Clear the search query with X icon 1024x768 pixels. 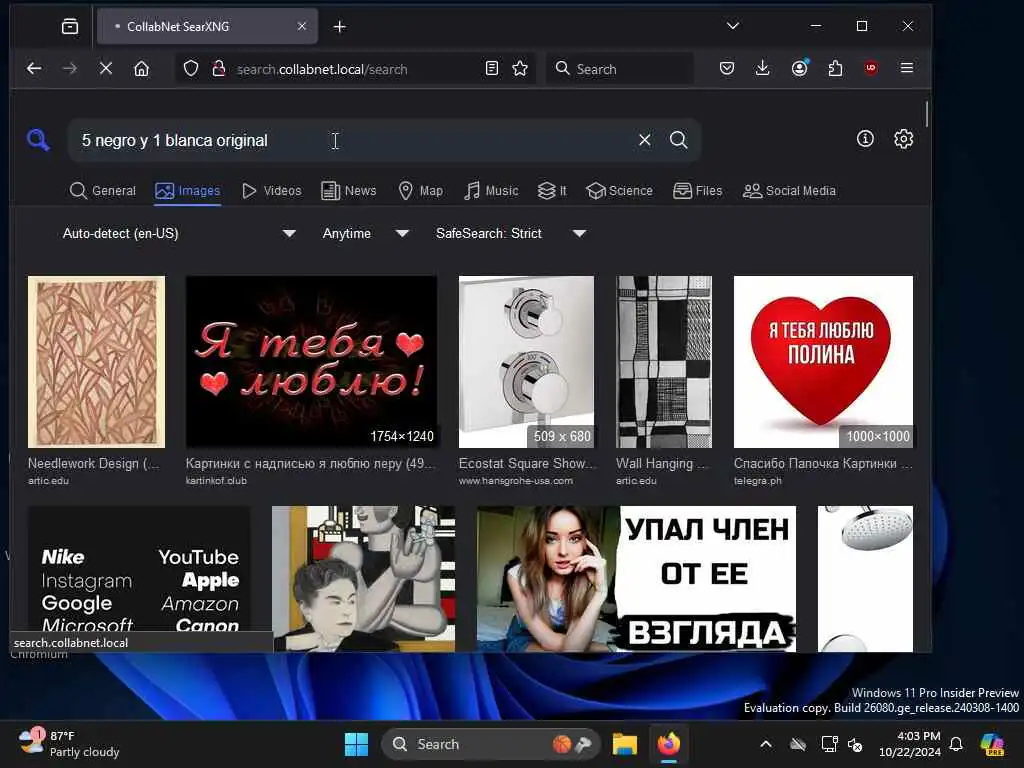(645, 140)
